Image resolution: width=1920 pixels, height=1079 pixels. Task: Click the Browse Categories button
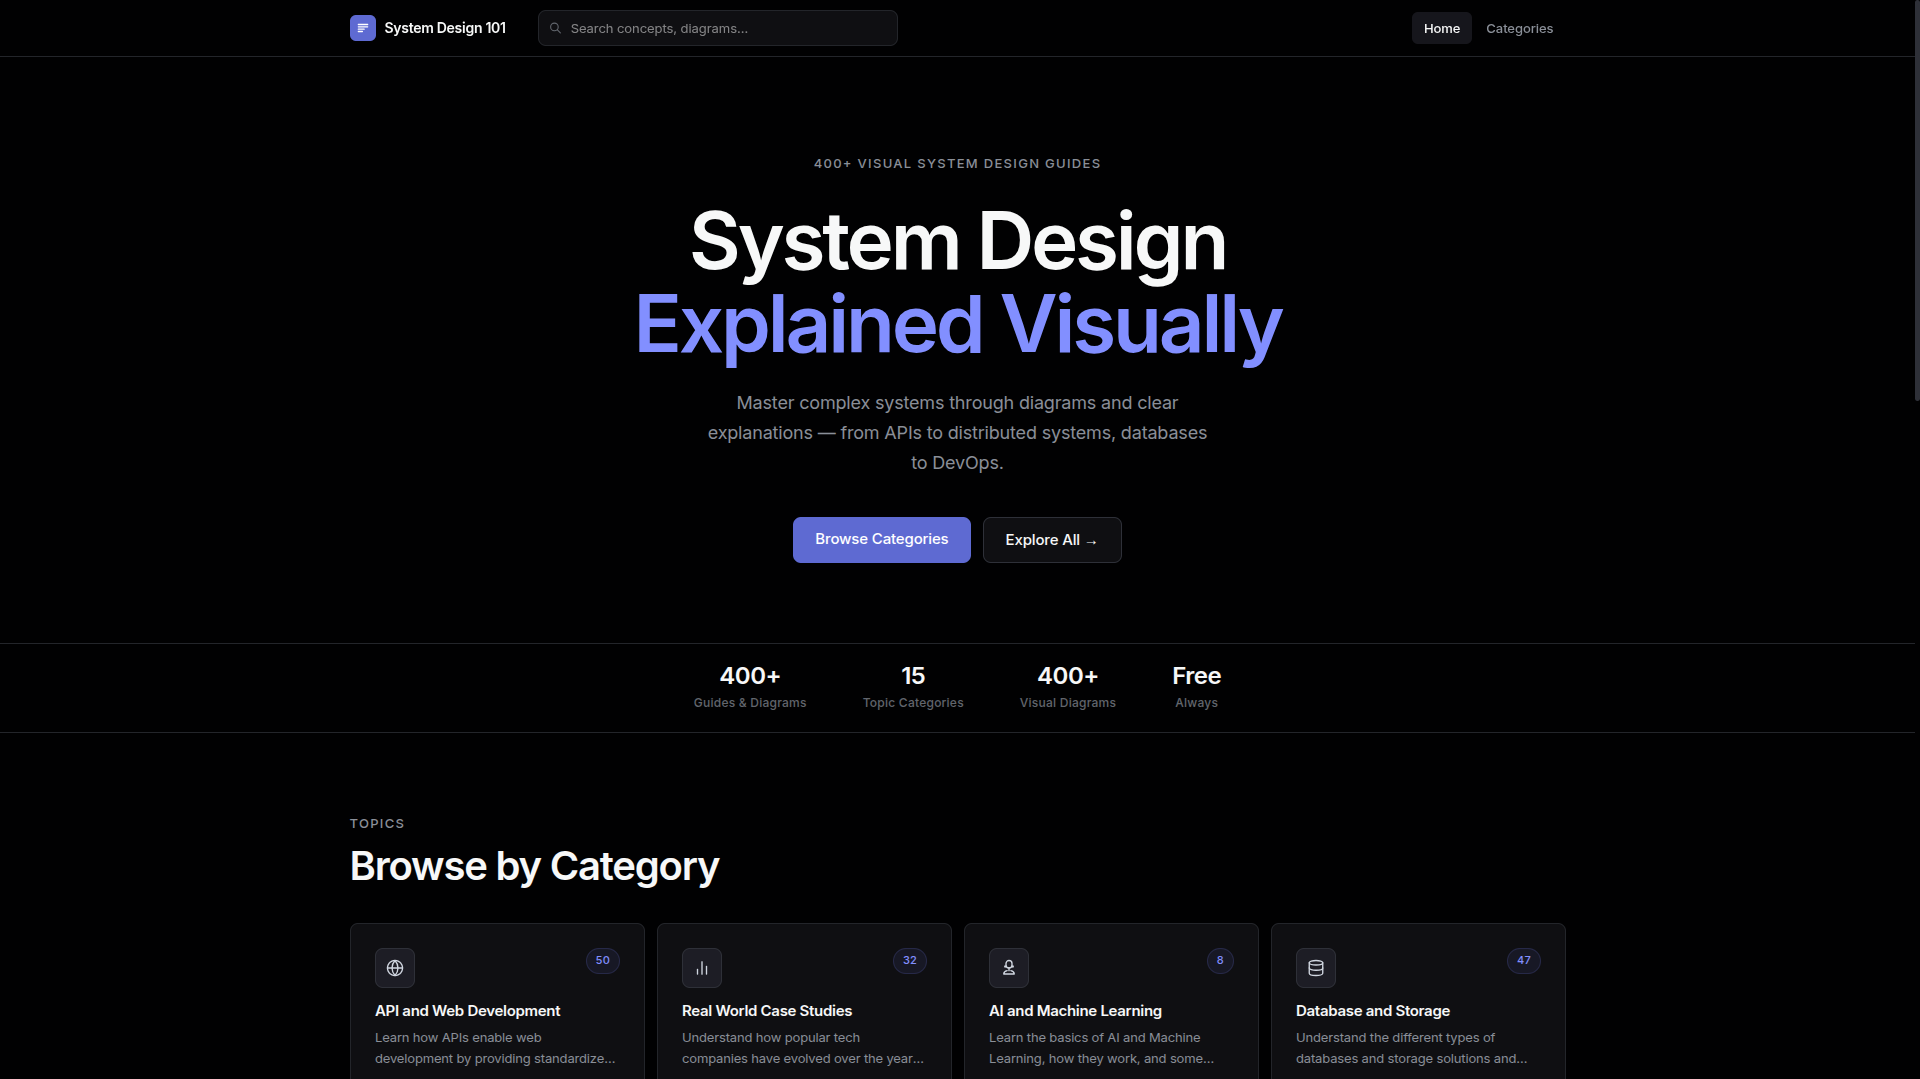click(882, 540)
